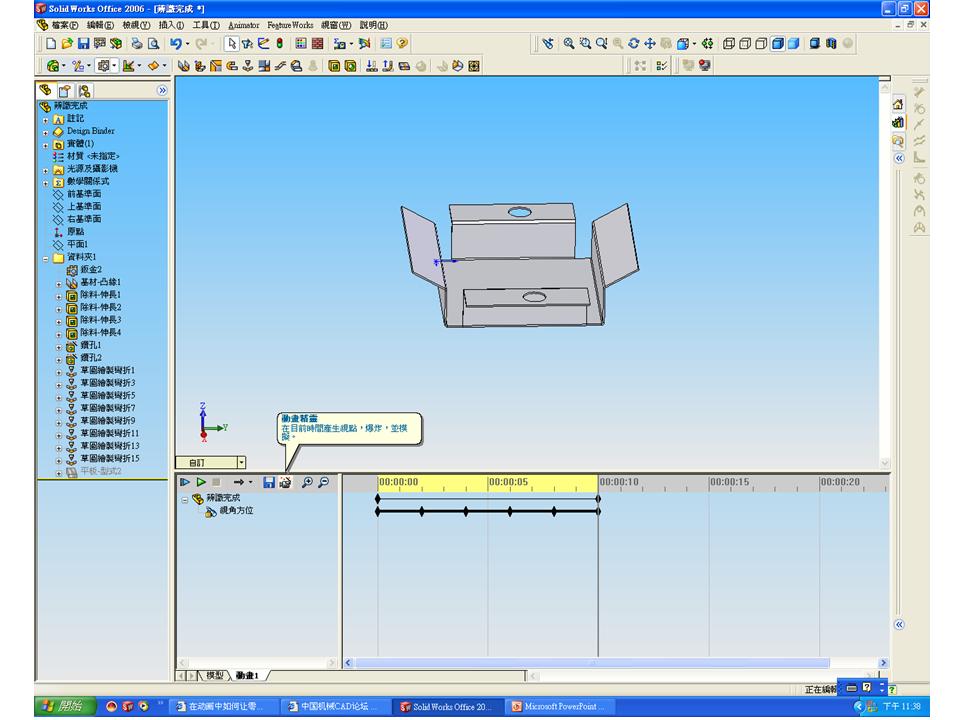
Task: Choose the Rotate View tool
Action: pyautogui.click(x=634, y=43)
